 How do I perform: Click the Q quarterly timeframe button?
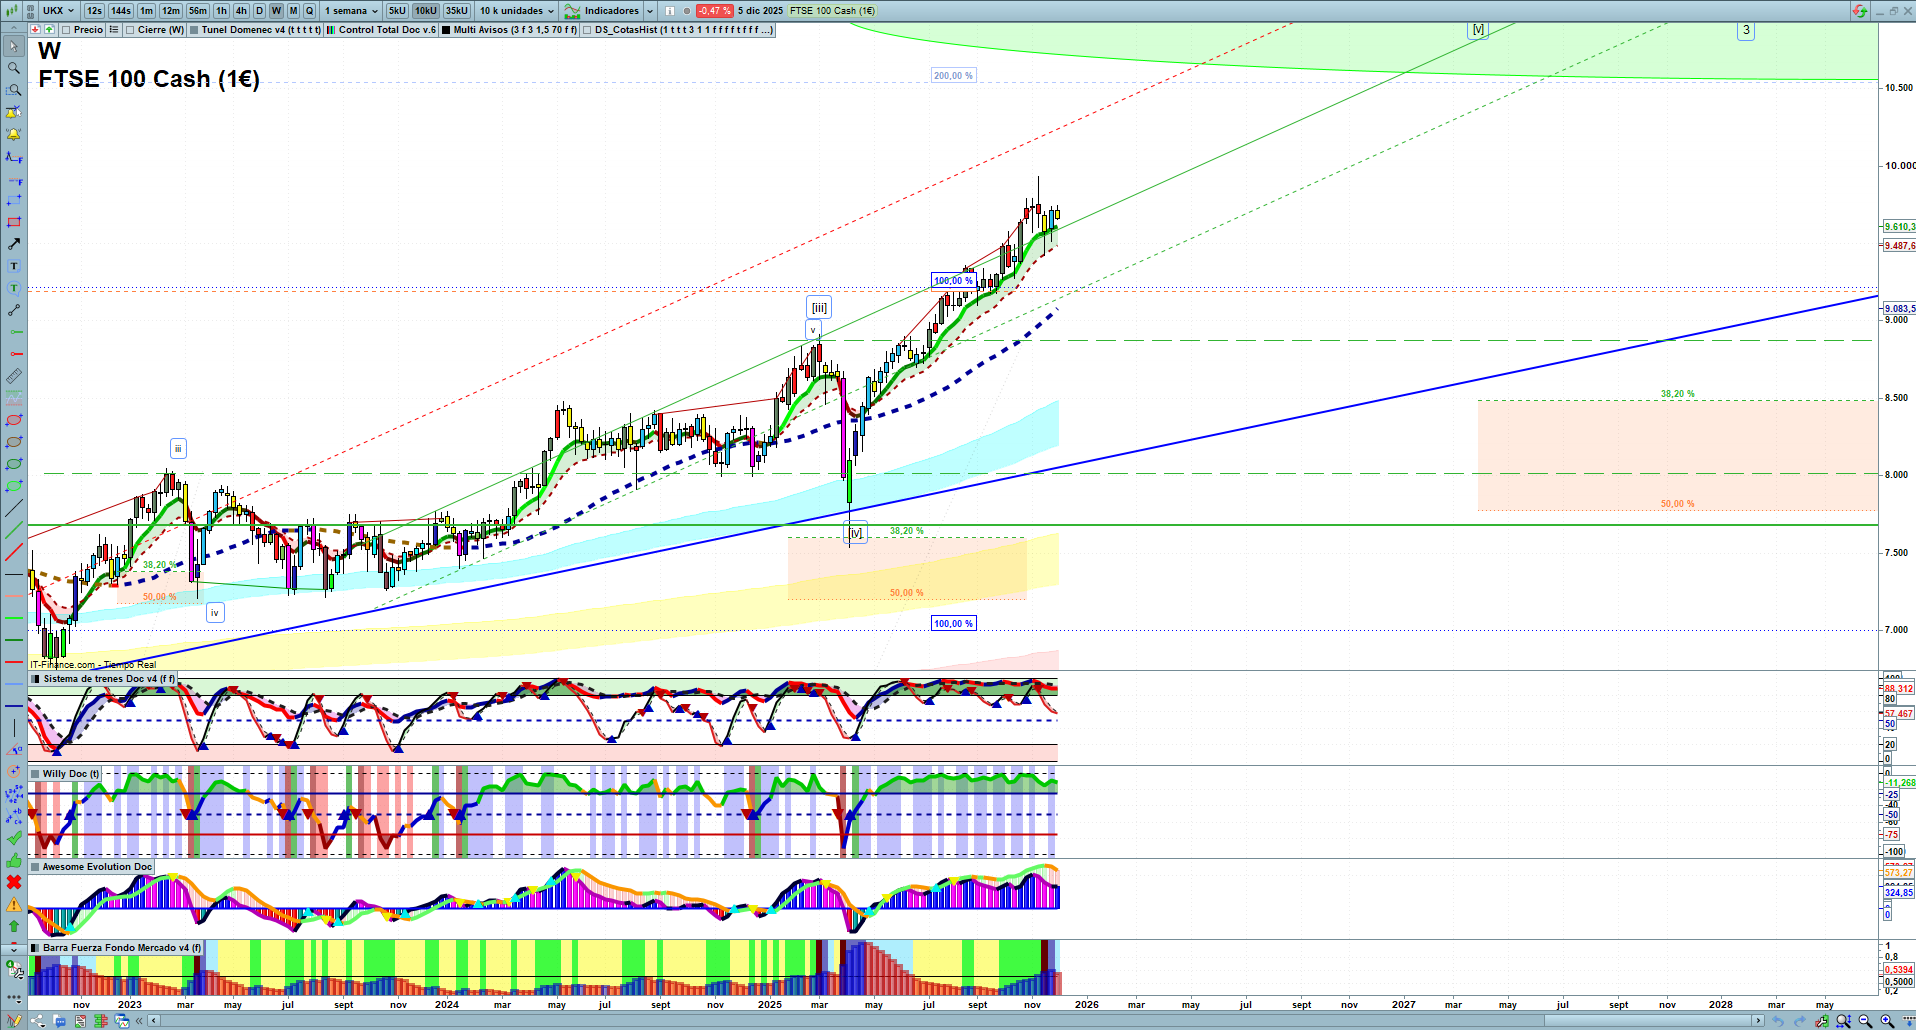tap(310, 11)
